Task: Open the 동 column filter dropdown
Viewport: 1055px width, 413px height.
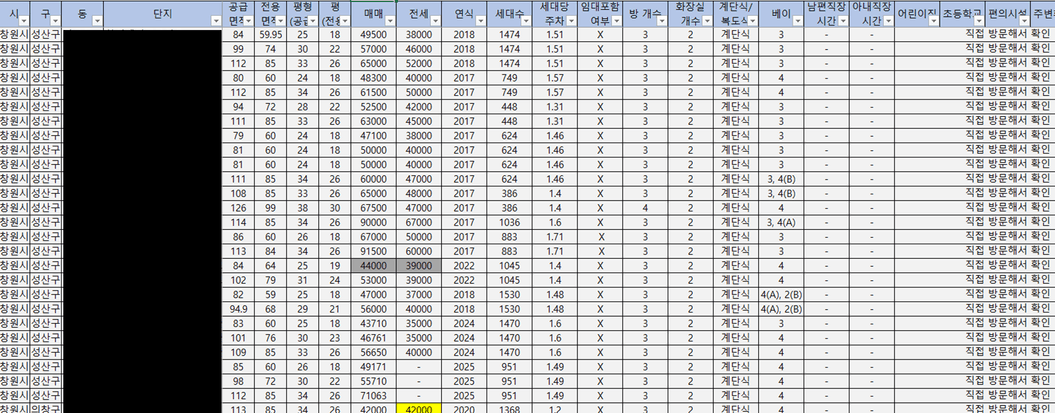Action: pyautogui.click(x=98, y=22)
